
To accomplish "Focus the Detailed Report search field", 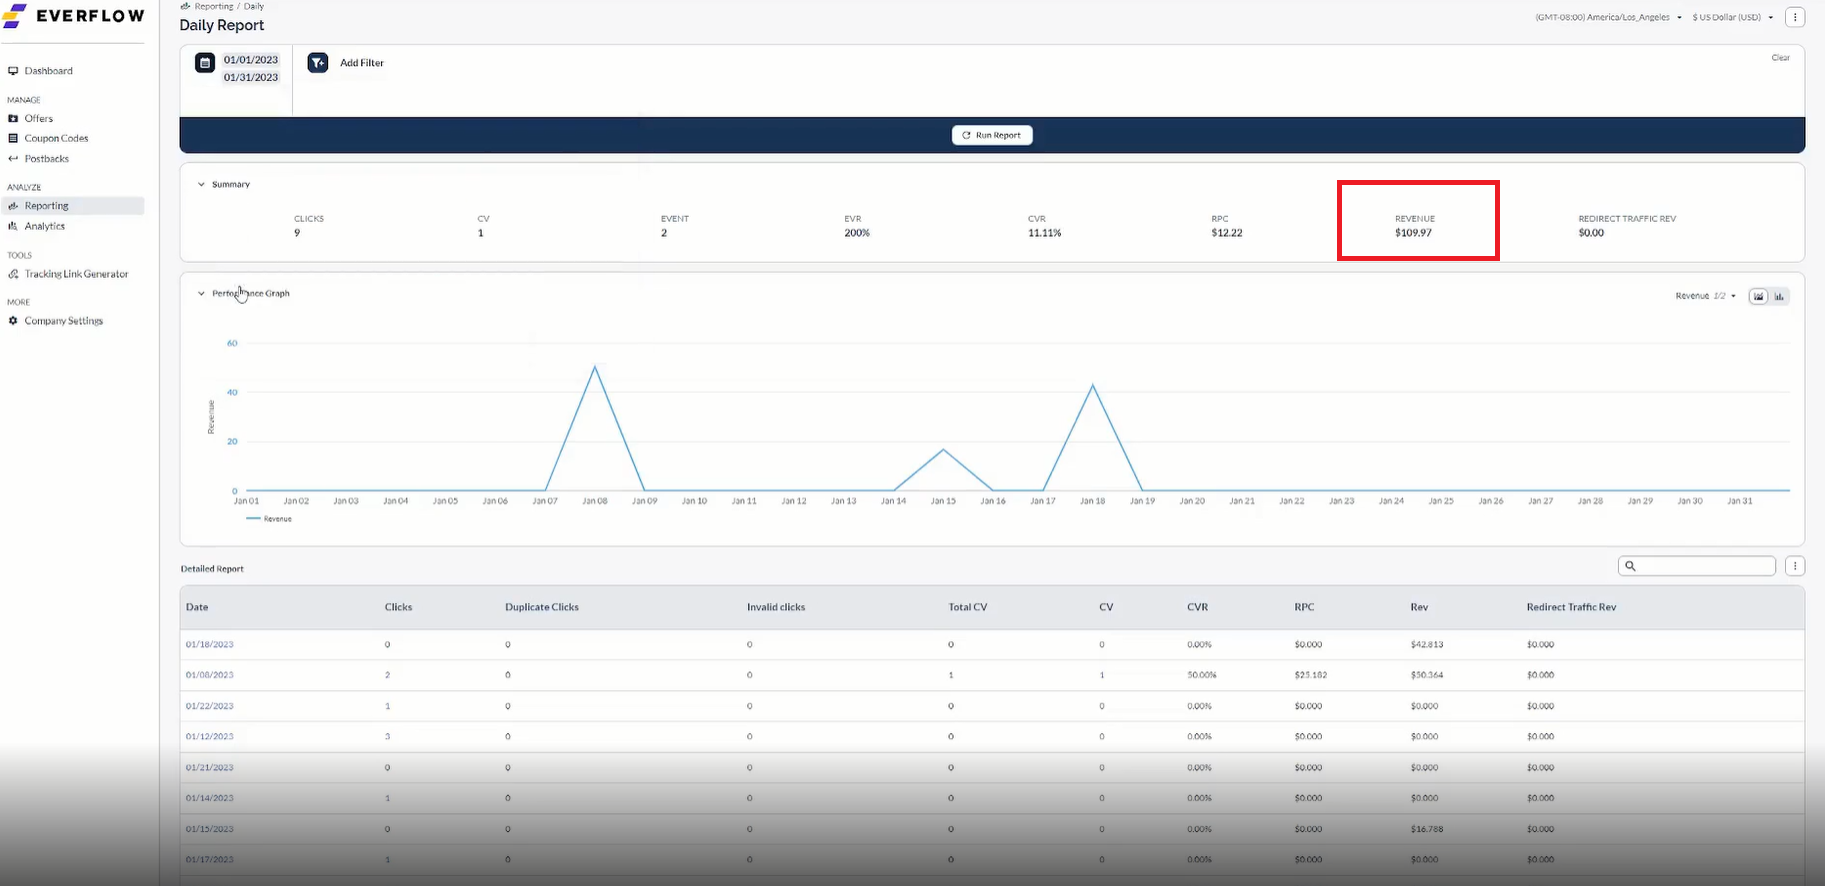I will [x=1696, y=566].
